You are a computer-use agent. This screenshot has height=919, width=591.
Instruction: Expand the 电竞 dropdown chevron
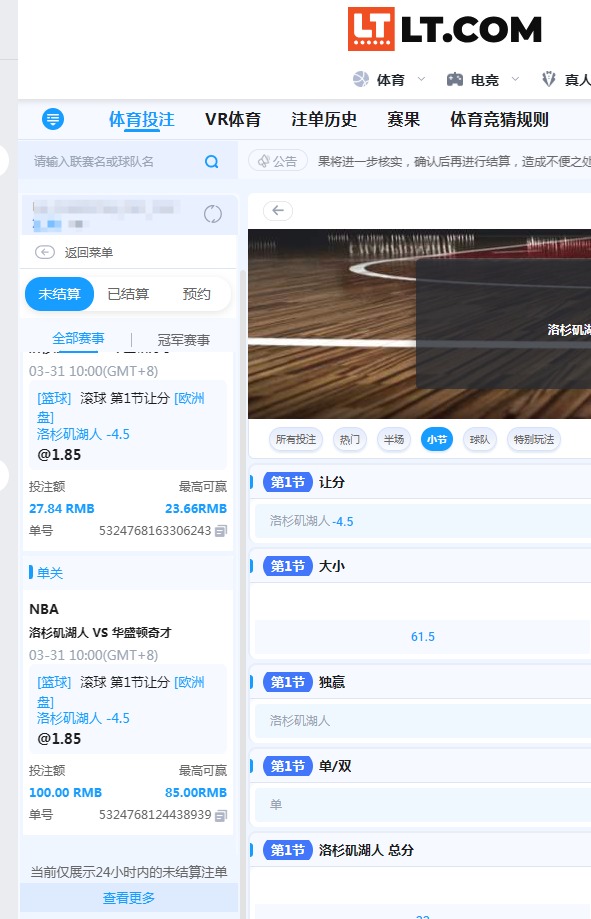[x=515, y=79]
